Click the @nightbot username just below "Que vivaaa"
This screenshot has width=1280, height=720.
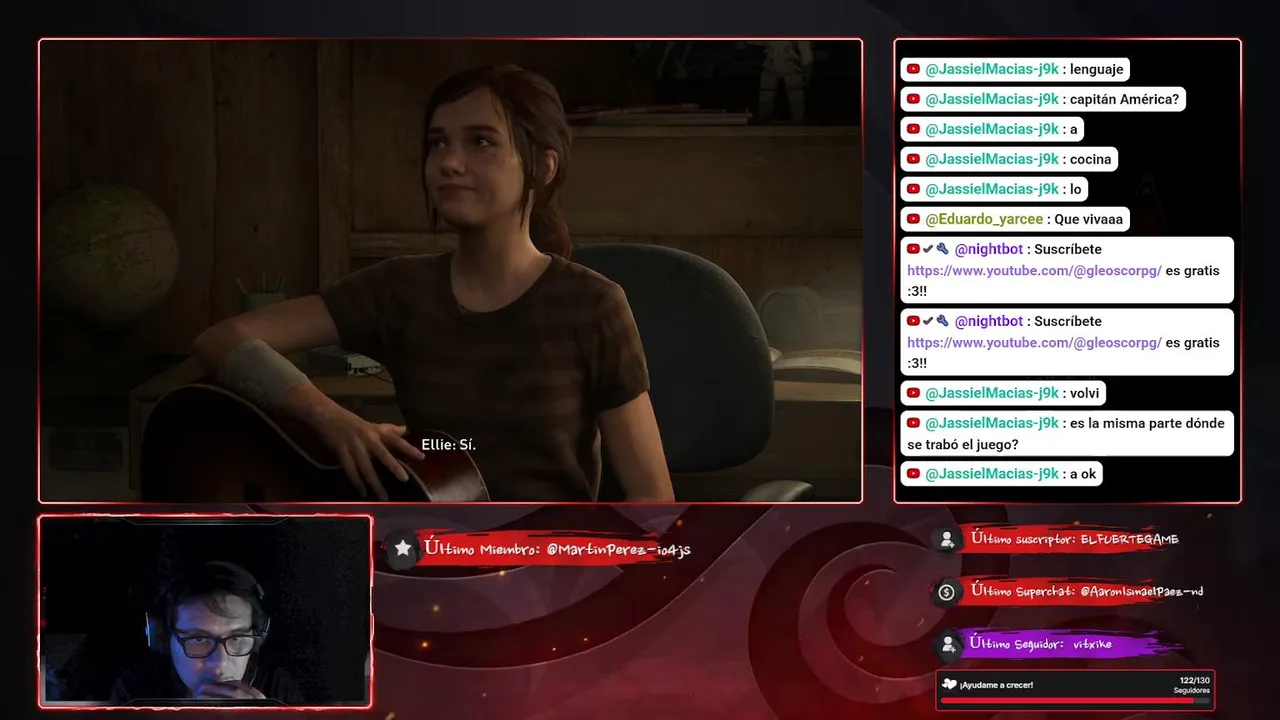pos(989,249)
